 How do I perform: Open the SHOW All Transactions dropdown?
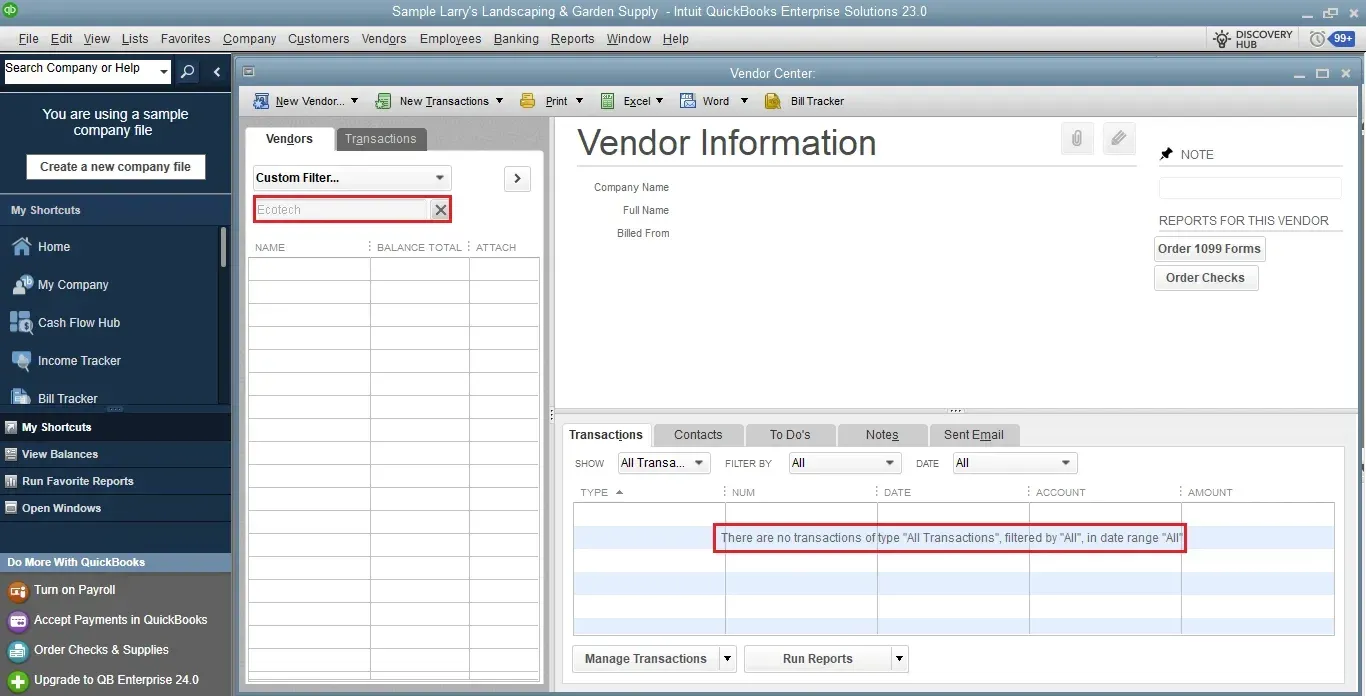click(664, 463)
